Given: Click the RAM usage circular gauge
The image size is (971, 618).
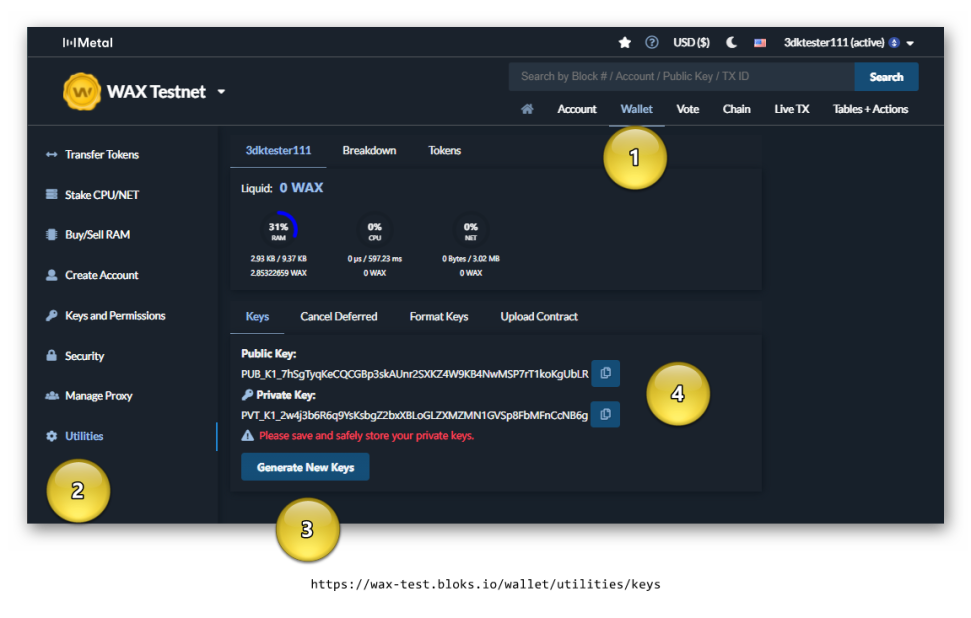Looking at the screenshot, I should click(x=279, y=229).
